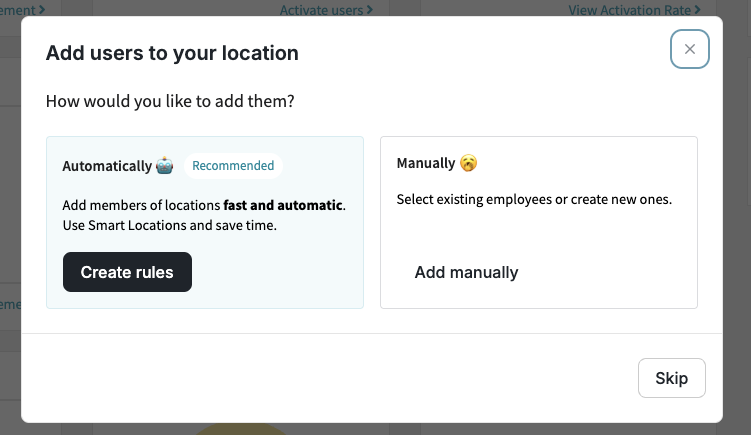This screenshot has width=751, height=435.
Task: Click the 'Add users to your location' title
Action: coord(172,53)
